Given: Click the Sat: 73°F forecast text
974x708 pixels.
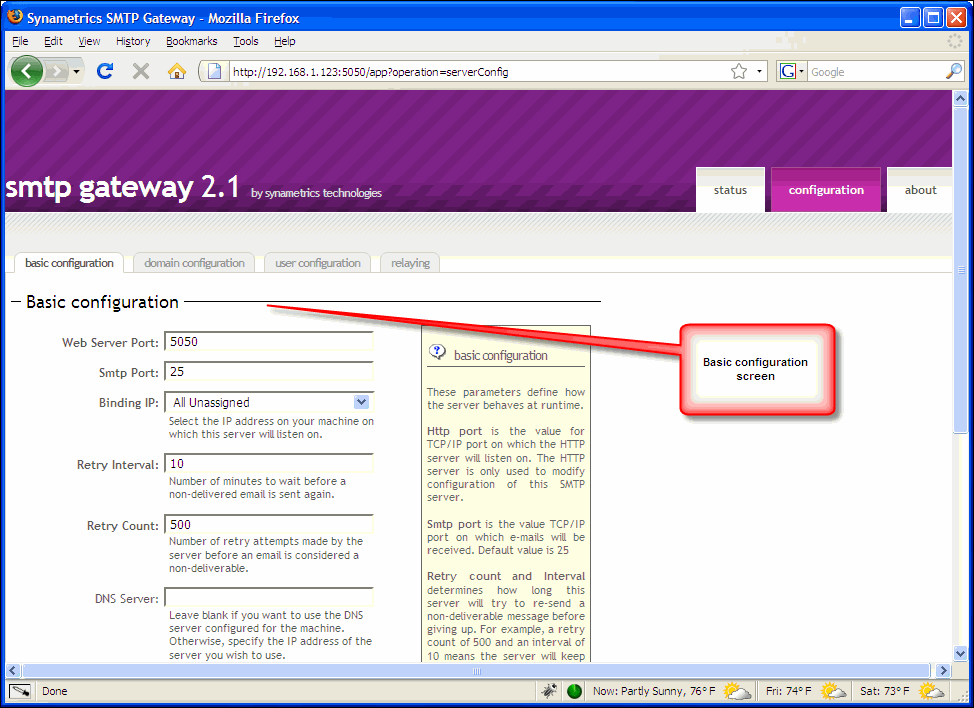Looking at the screenshot, I should click(x=885, y=691).
